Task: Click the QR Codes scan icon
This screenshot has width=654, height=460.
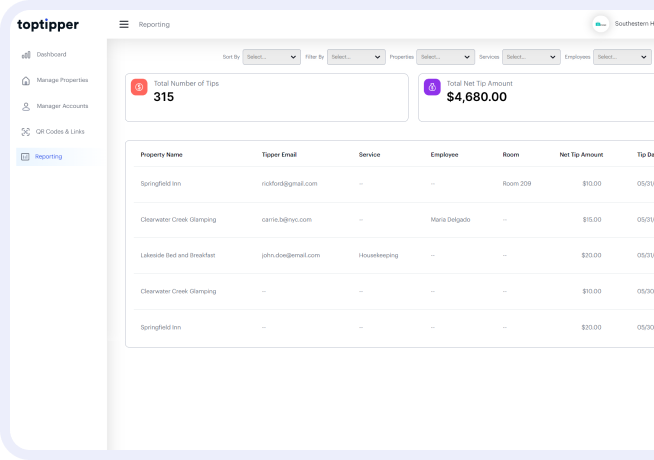Action: [26, 131]
